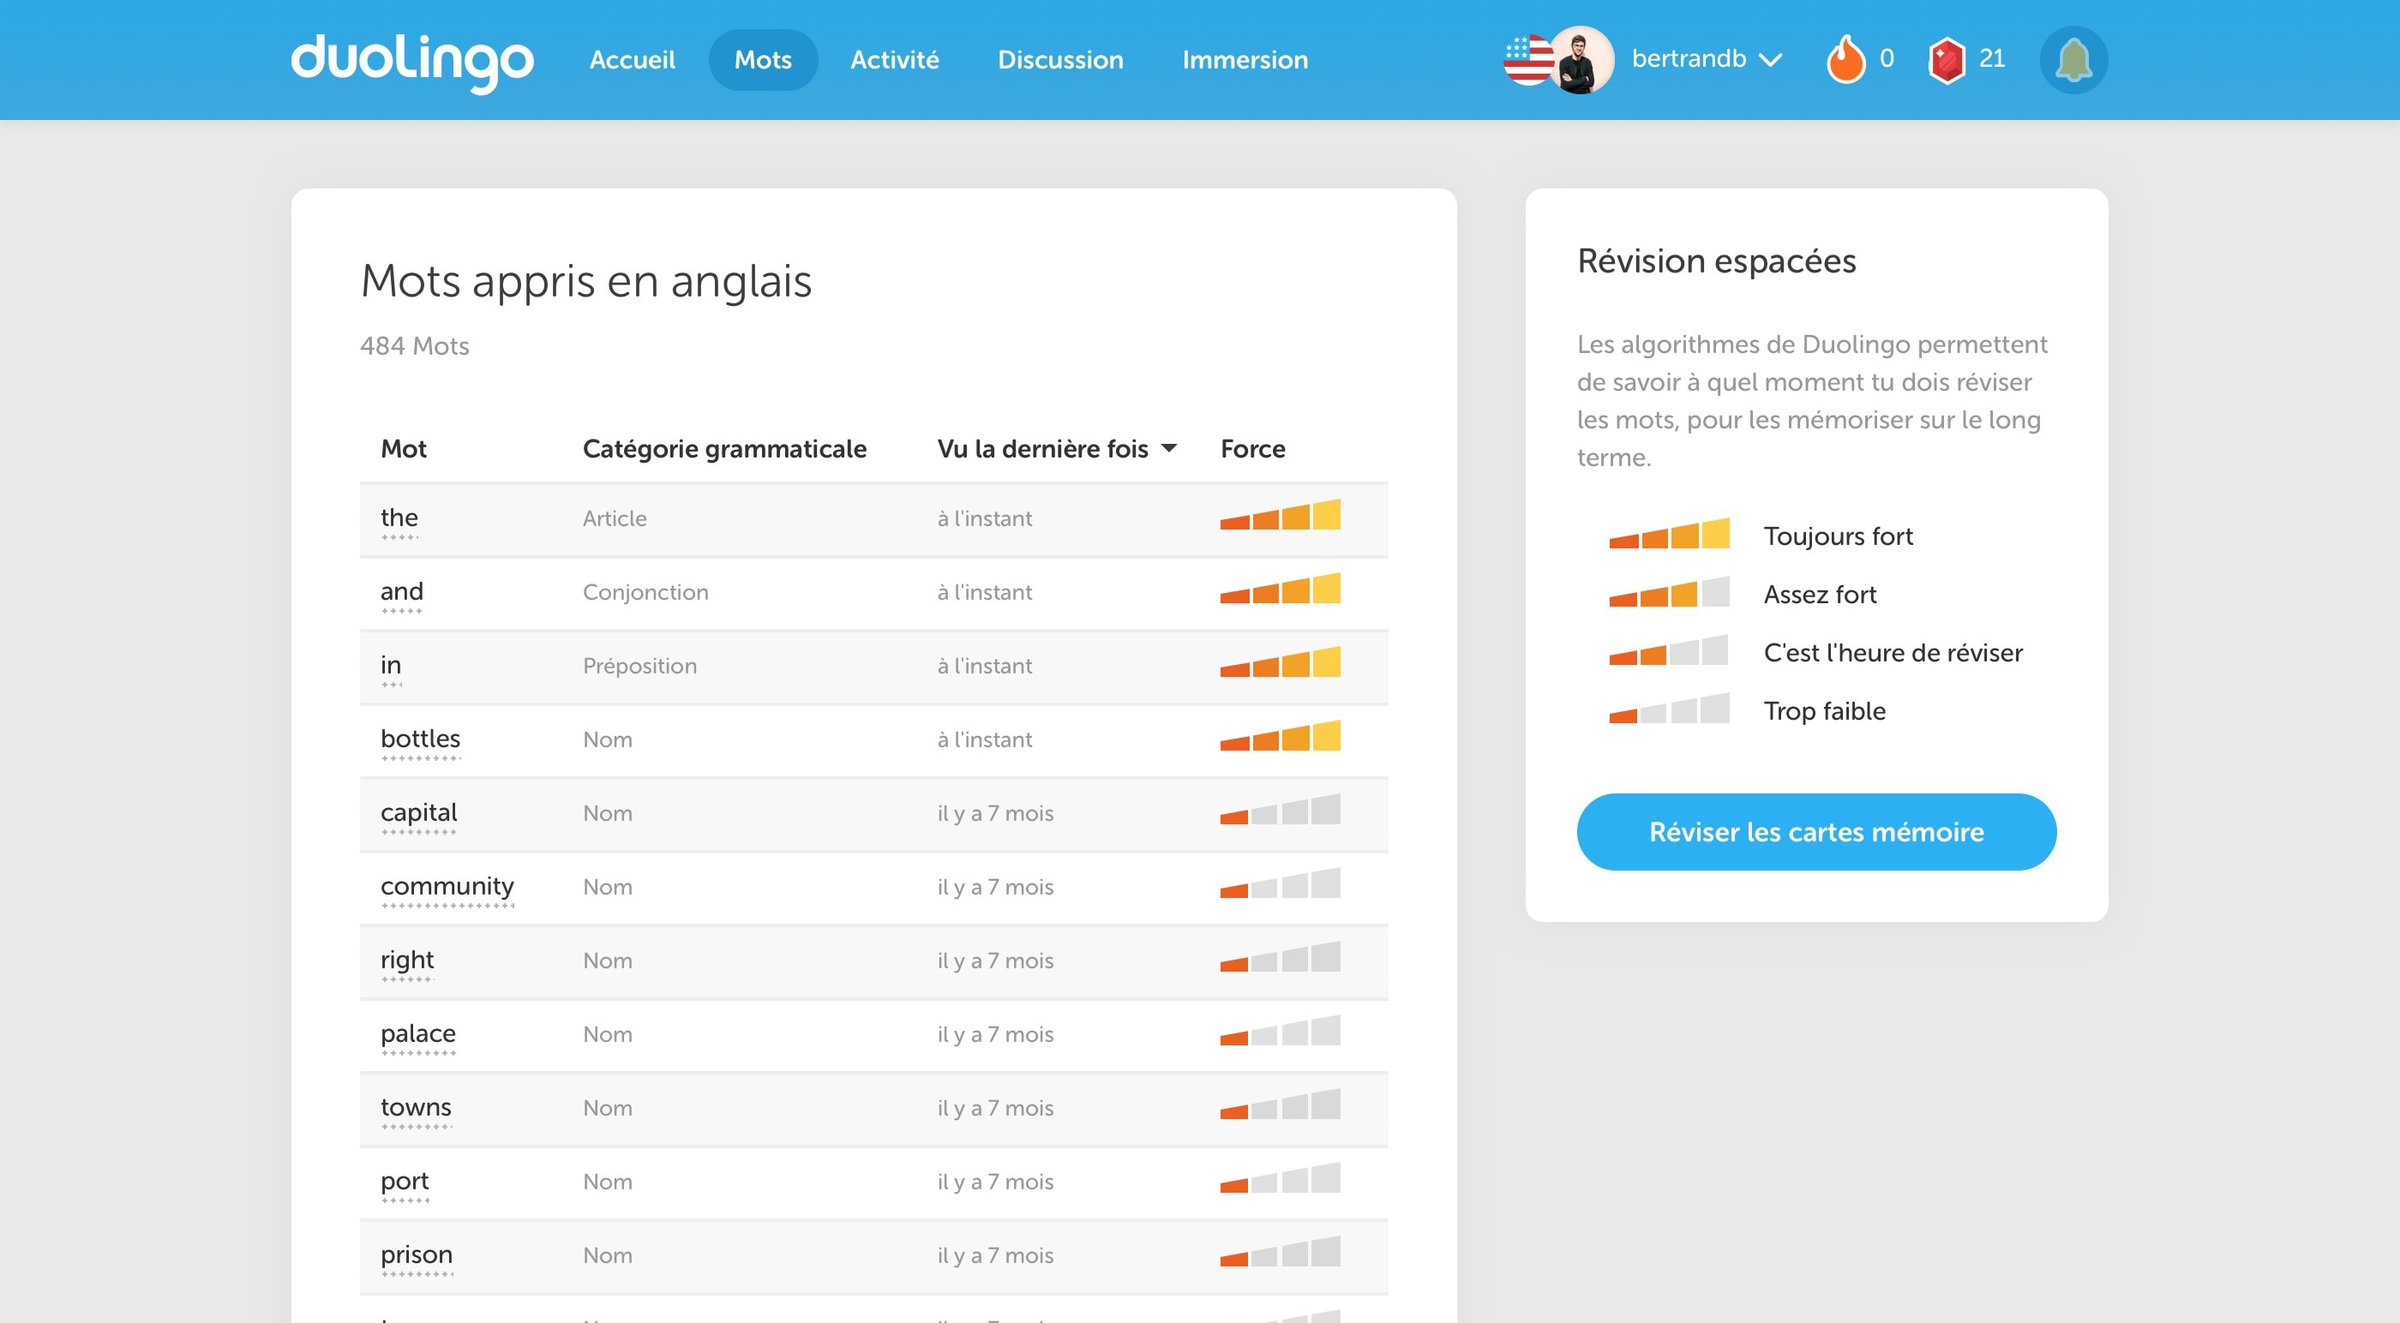The width and height of the screenshot is (2400, 1323).
Task: Switch to the Discussion tab
Action: [1061, 60]
